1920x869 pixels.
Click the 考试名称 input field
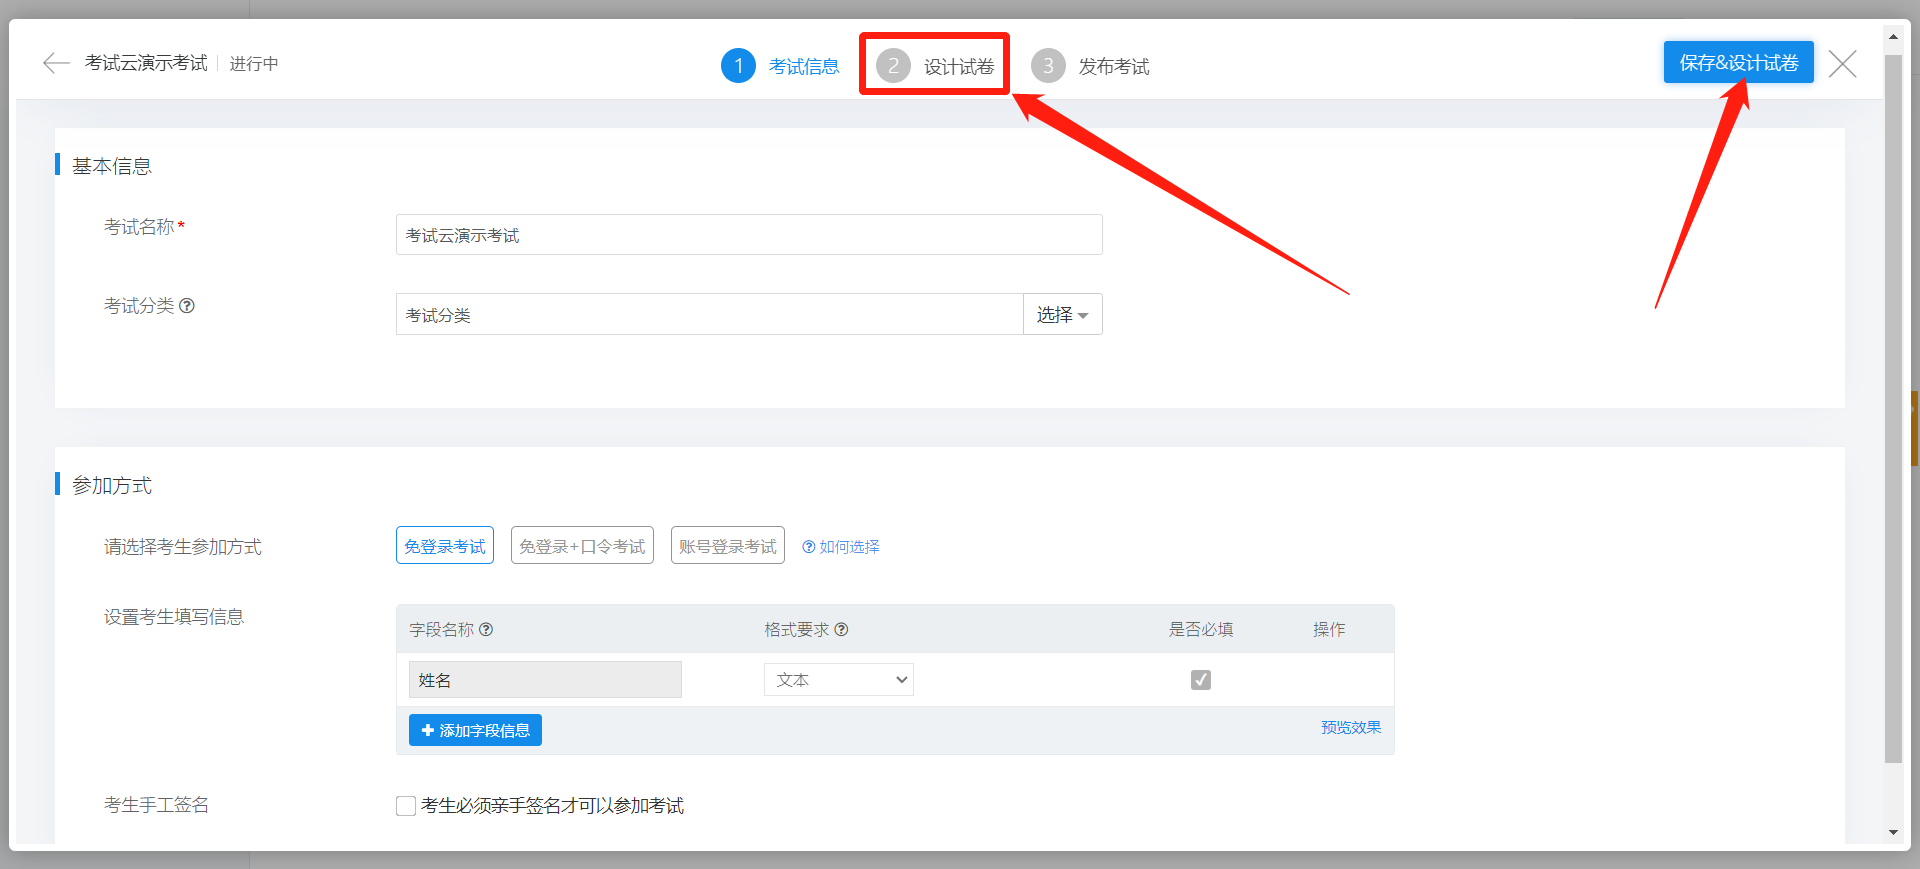coord(748,235)
